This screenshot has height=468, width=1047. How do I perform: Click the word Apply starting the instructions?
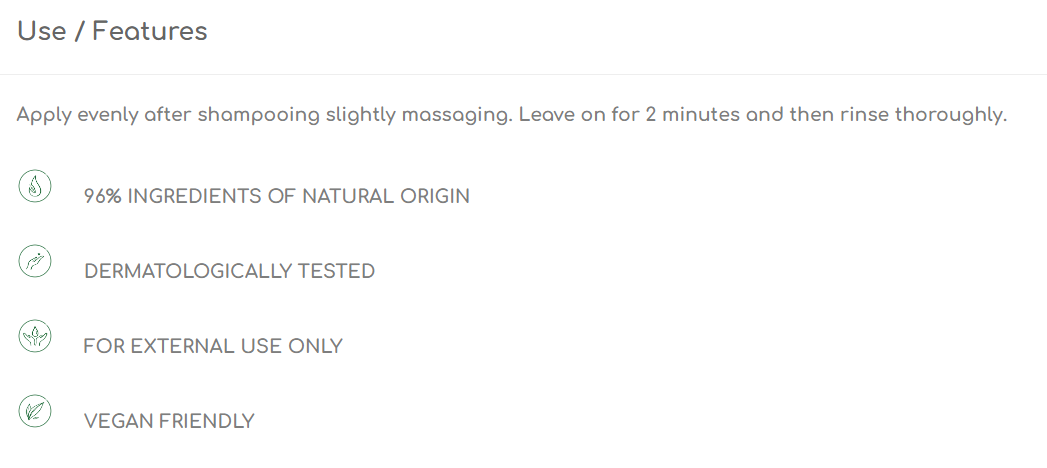pos(44,115)
